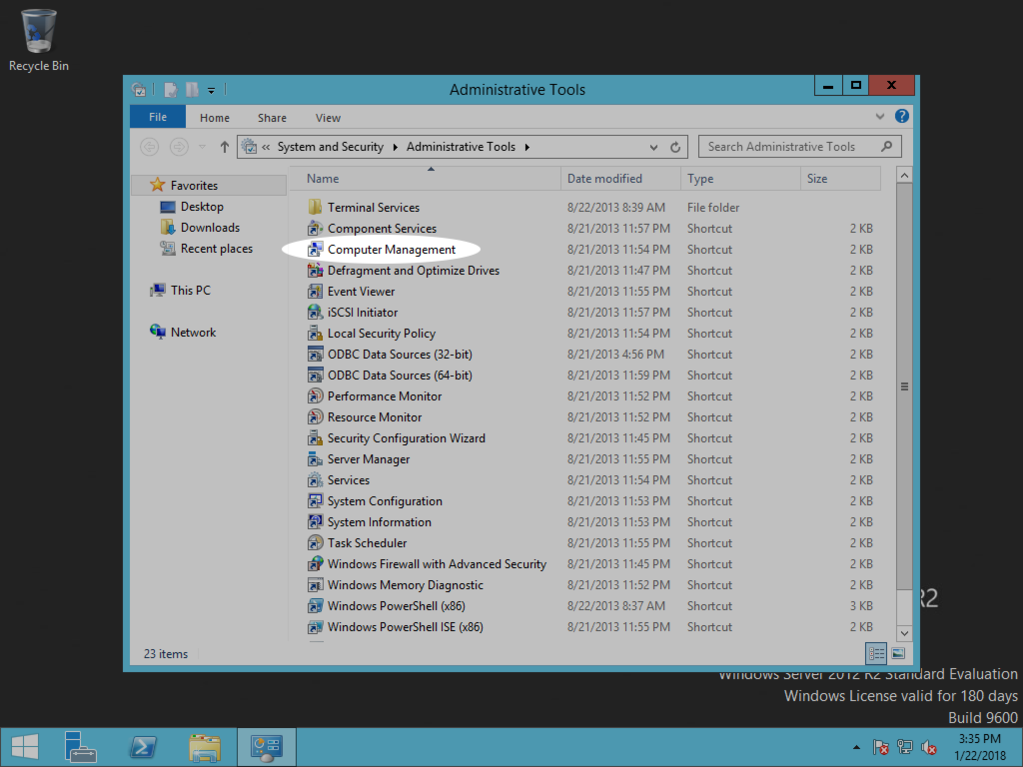The image size is (1023, 767).
Task: Open Server Manager from the taskbar
Action: click(x=81, y=747)
